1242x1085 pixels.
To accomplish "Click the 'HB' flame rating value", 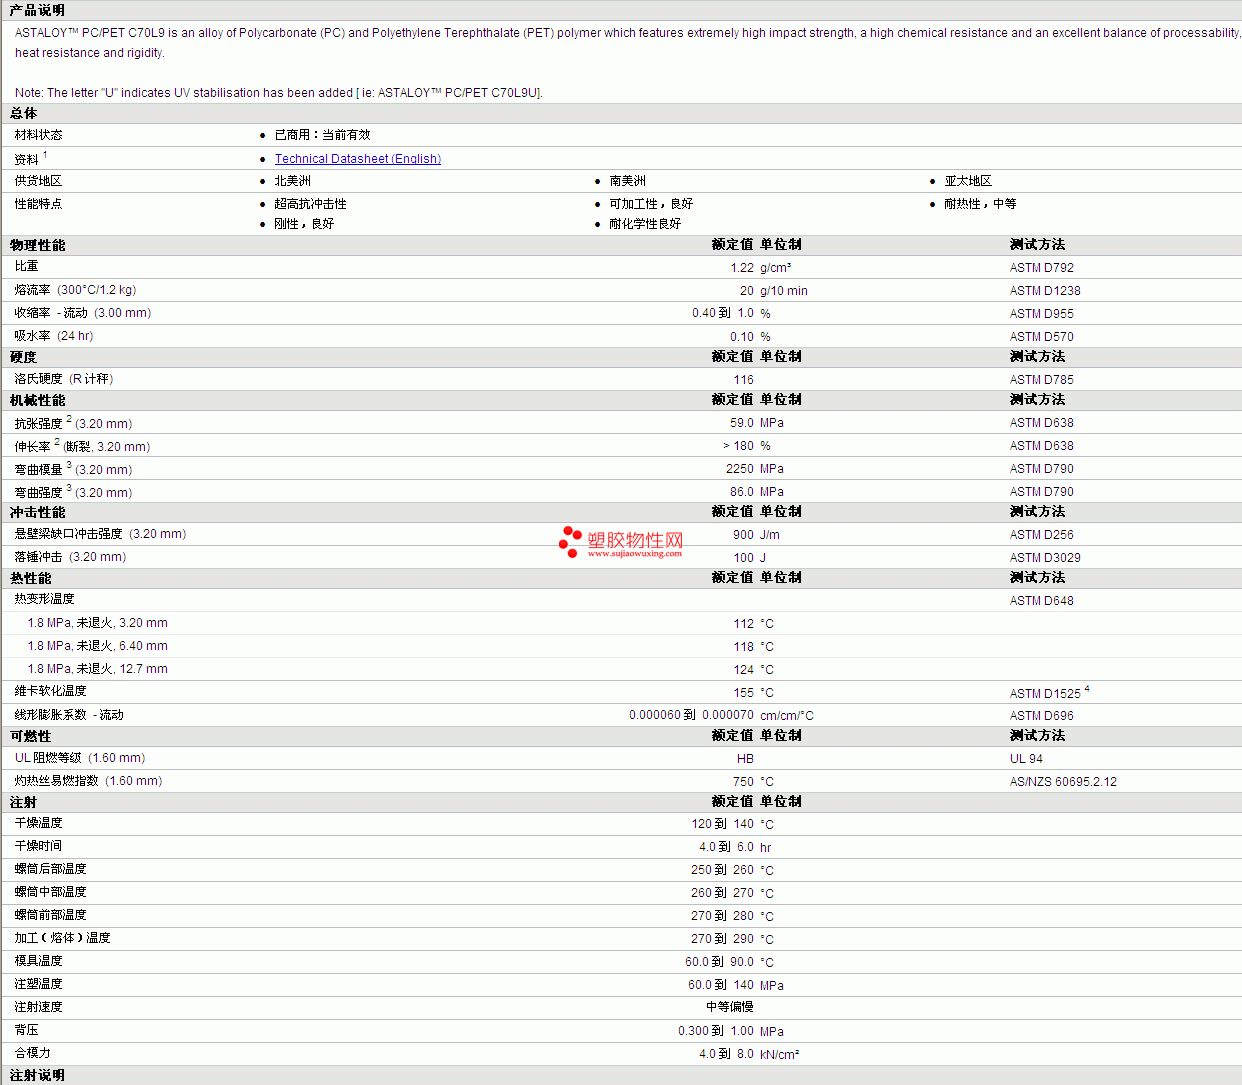I will coord(745,759).
